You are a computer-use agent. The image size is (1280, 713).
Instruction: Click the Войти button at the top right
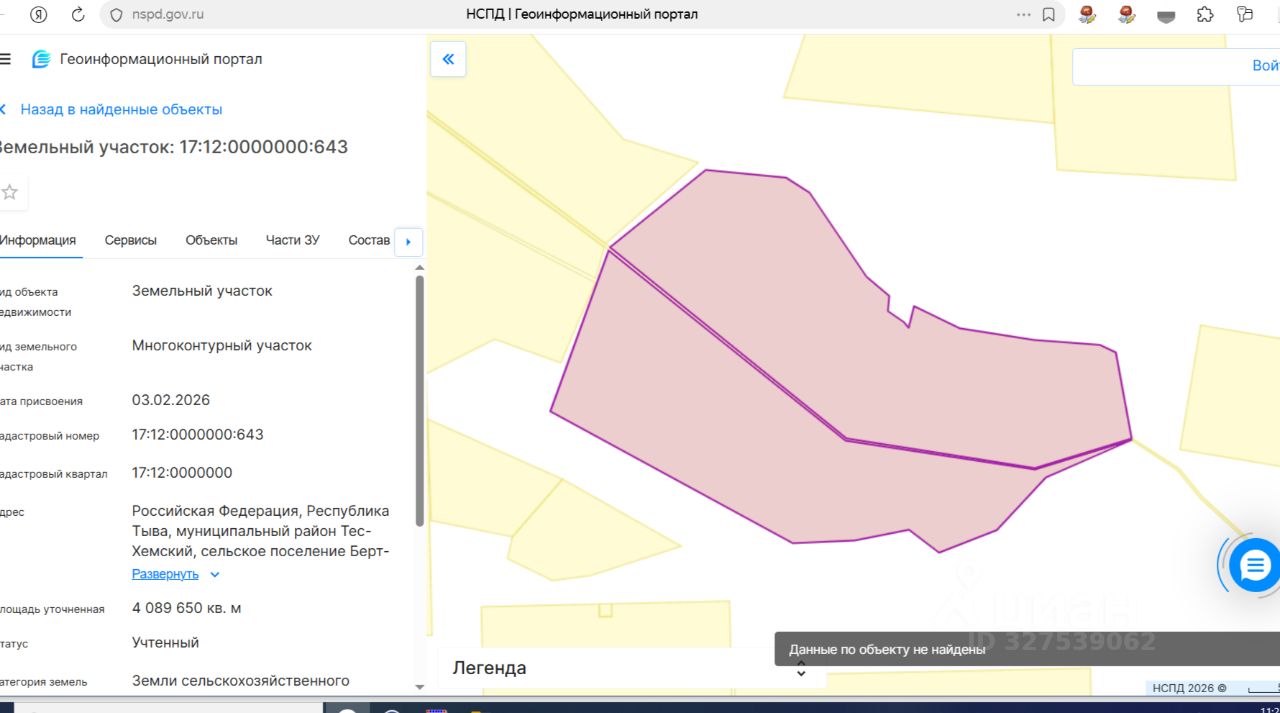[1265, 66]
